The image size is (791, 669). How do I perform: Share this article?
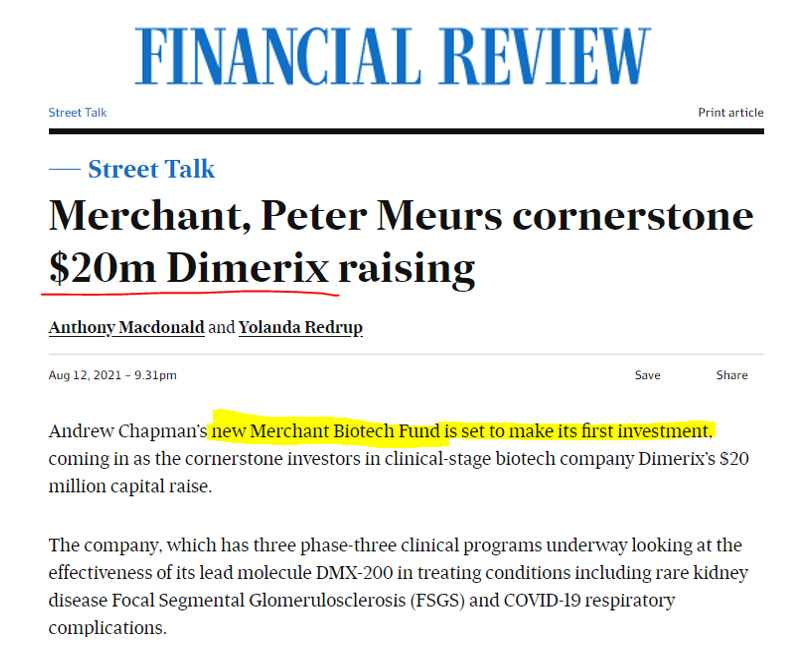click(x=731, y=375)
